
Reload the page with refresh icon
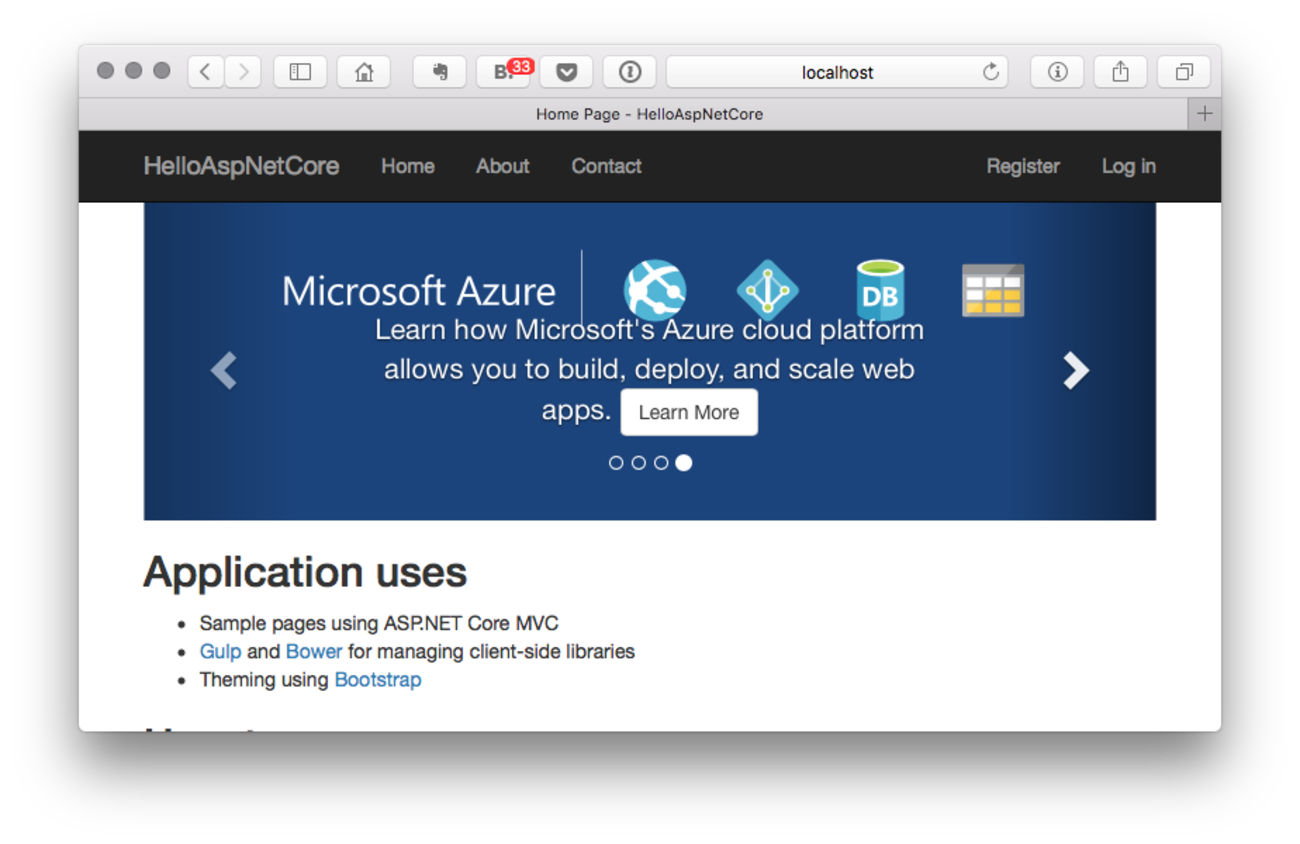990,72
